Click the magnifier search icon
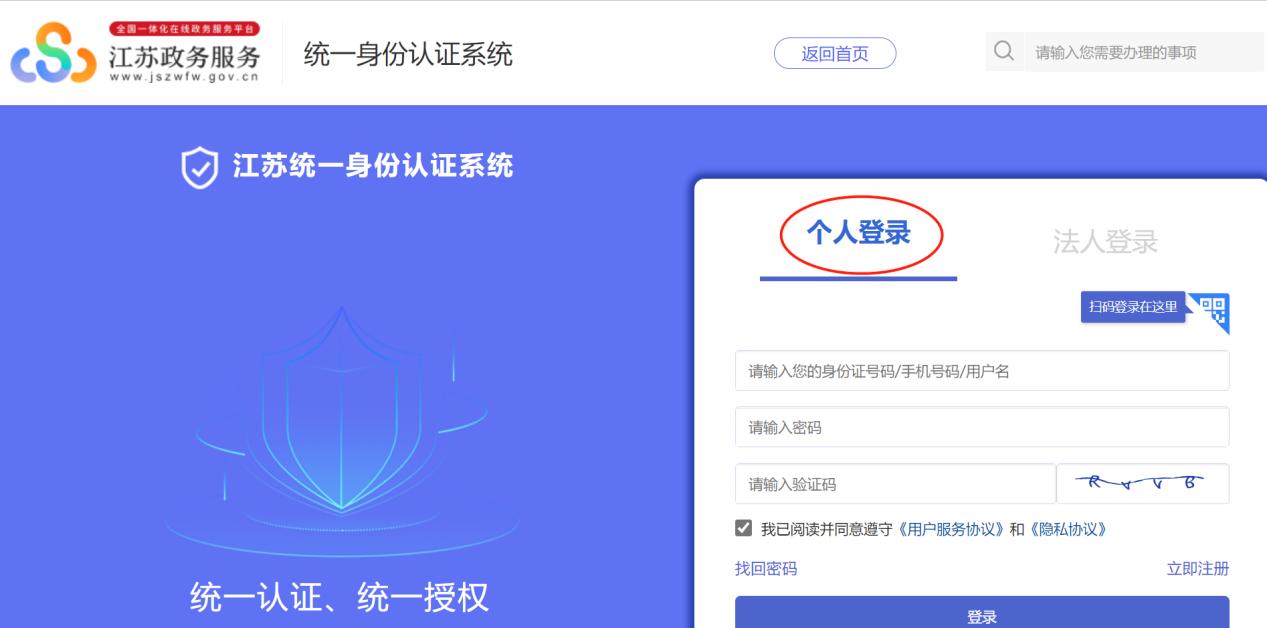The width and height of the screenshot is (1267, 628). 1004,51
